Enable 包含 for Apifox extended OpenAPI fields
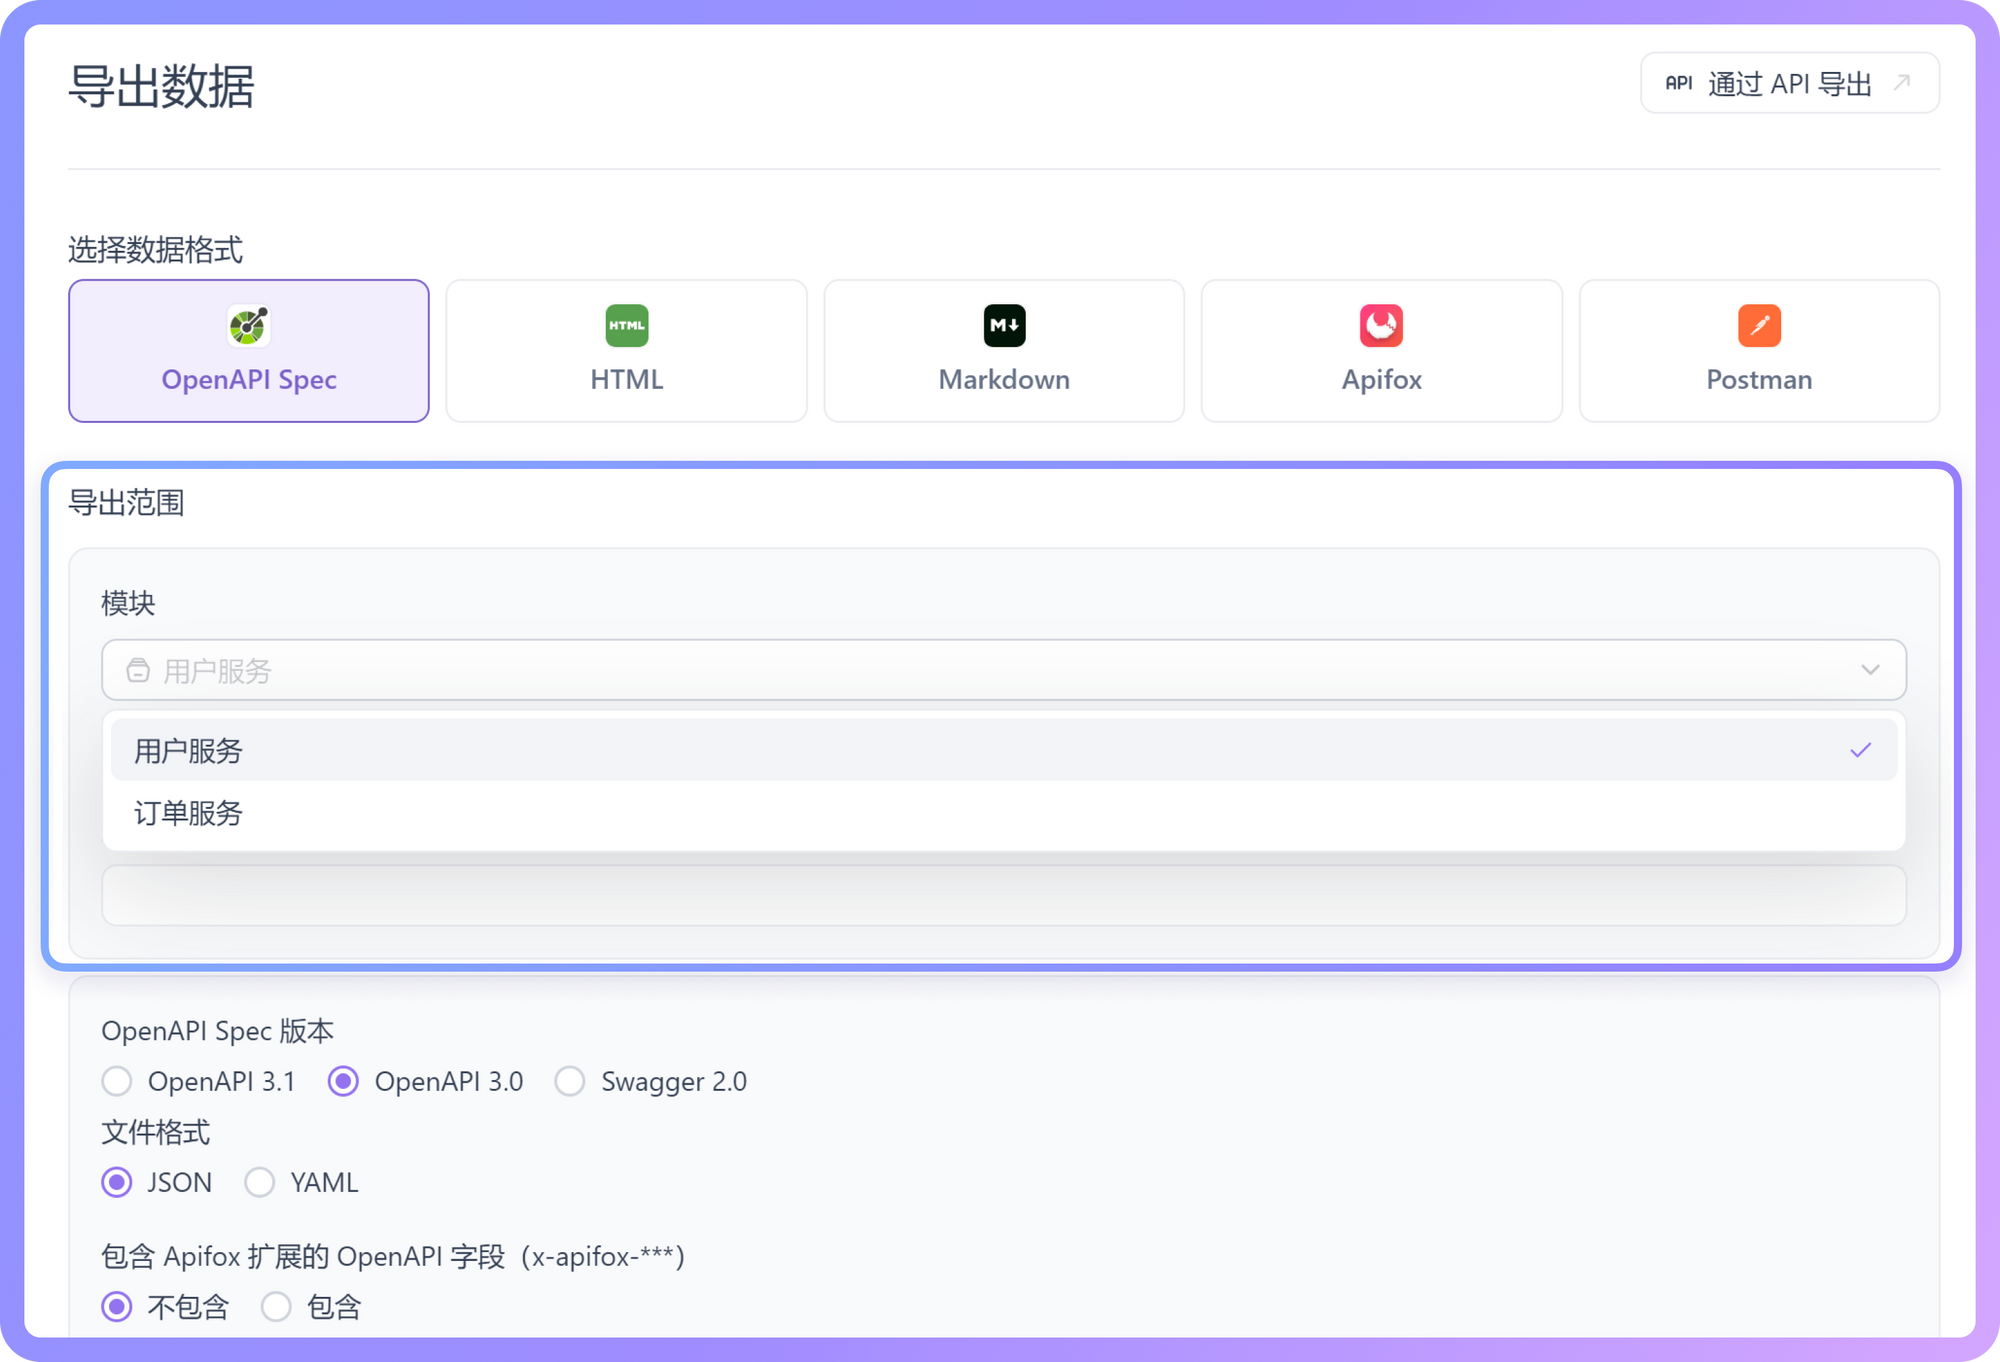Image resolution: width=2000 pixels, height=1362 pixels. click(x=277, y=1306)
